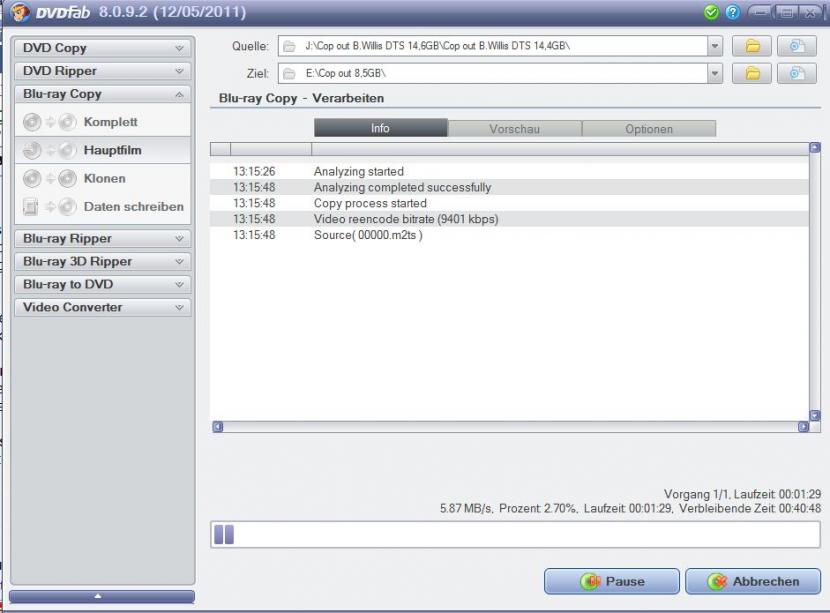Expand the DVD Copy section

102,48
